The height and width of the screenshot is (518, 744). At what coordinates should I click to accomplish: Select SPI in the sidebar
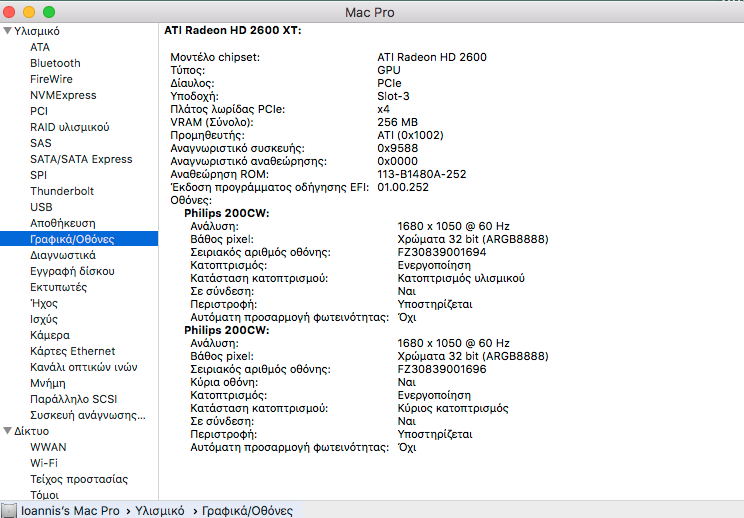click(x=38, y=175)
